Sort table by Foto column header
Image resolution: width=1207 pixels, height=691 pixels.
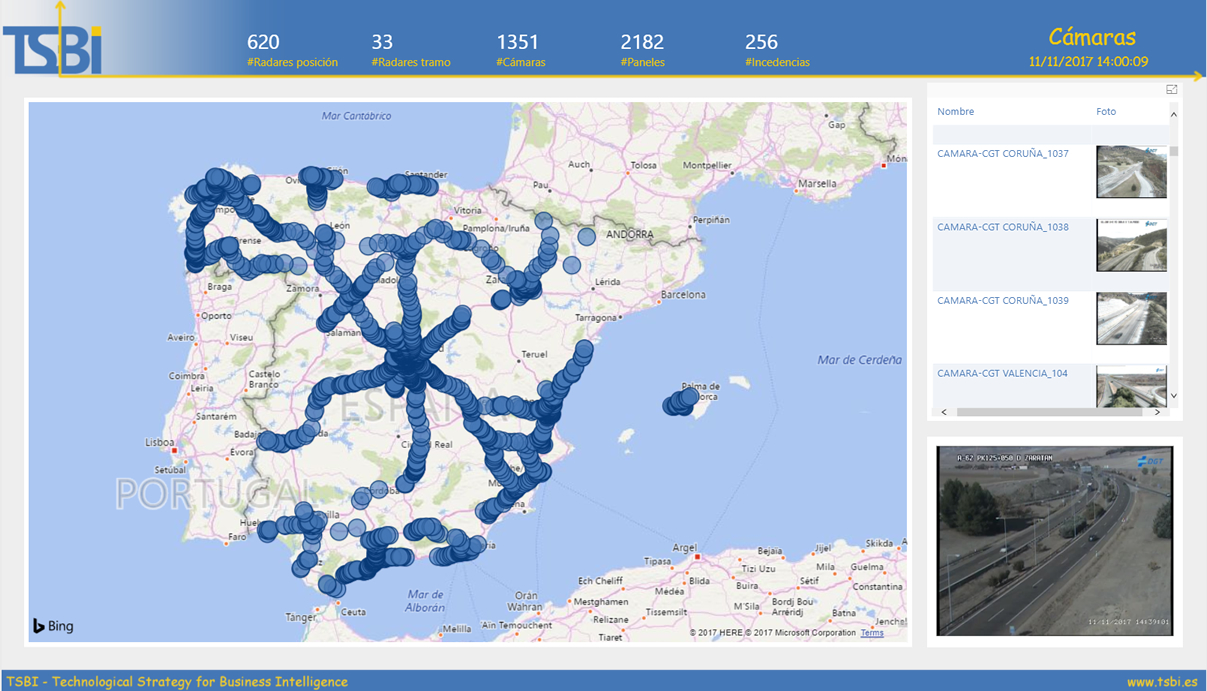click(1106, 111)
